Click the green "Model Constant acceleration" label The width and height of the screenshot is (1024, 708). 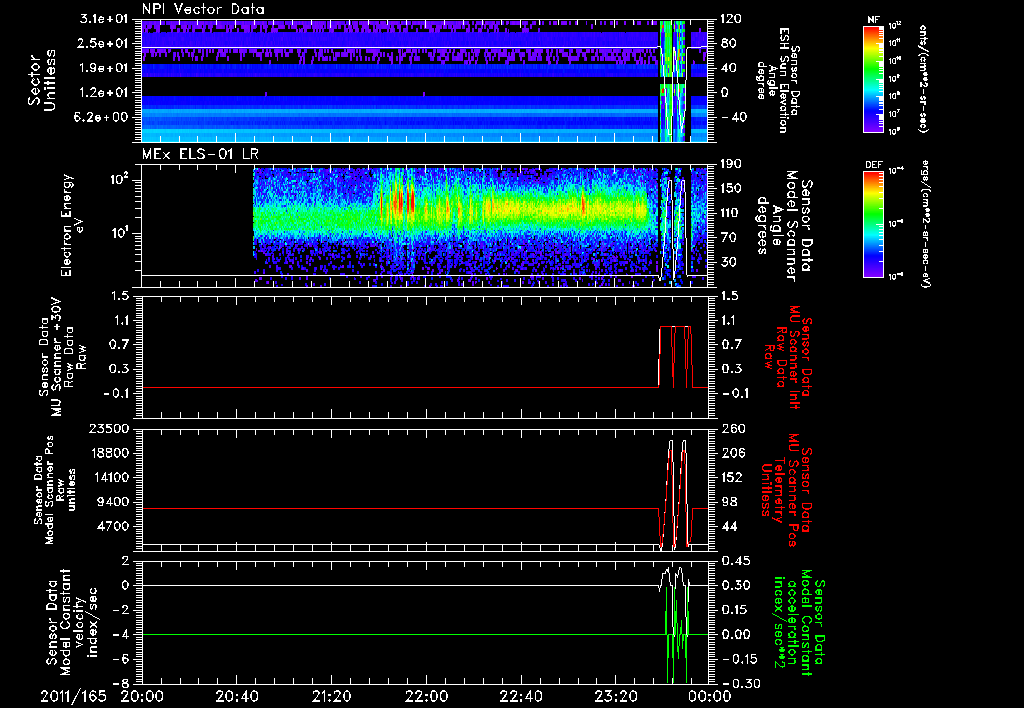coord(798,623)
